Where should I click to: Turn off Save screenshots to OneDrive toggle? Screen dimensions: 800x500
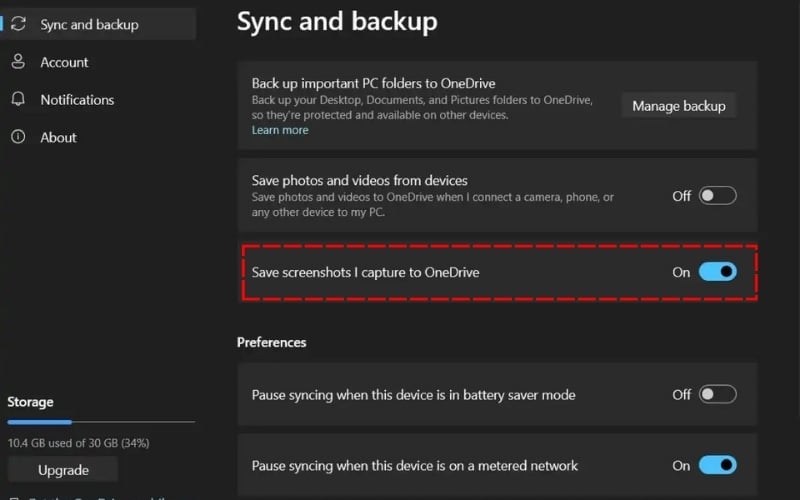(717, 271)
